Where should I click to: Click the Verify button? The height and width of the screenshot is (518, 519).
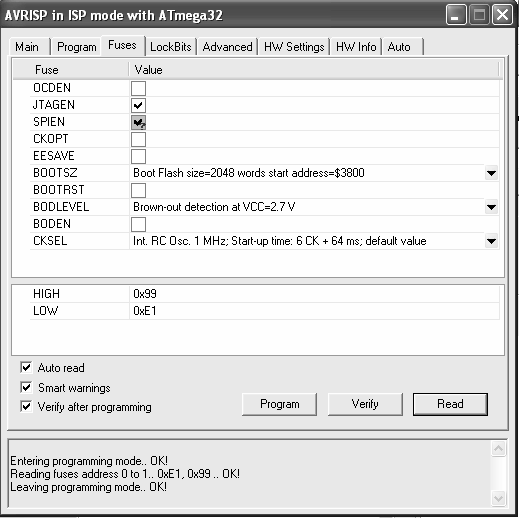coord(365,404)
